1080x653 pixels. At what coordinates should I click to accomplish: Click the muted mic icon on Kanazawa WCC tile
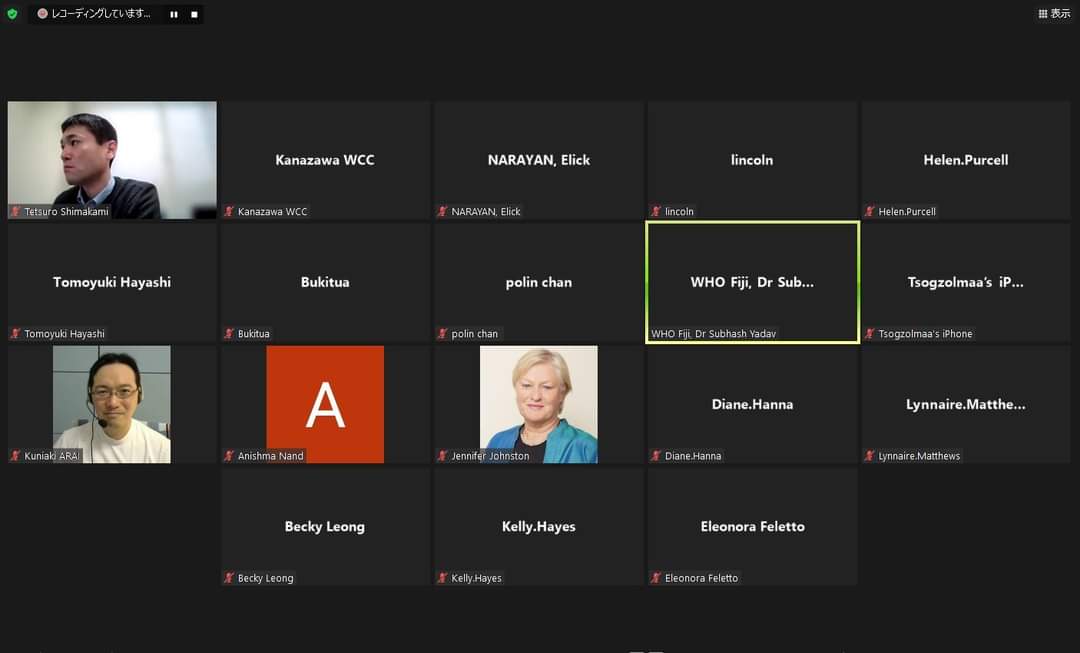click(x=229, y=212)
